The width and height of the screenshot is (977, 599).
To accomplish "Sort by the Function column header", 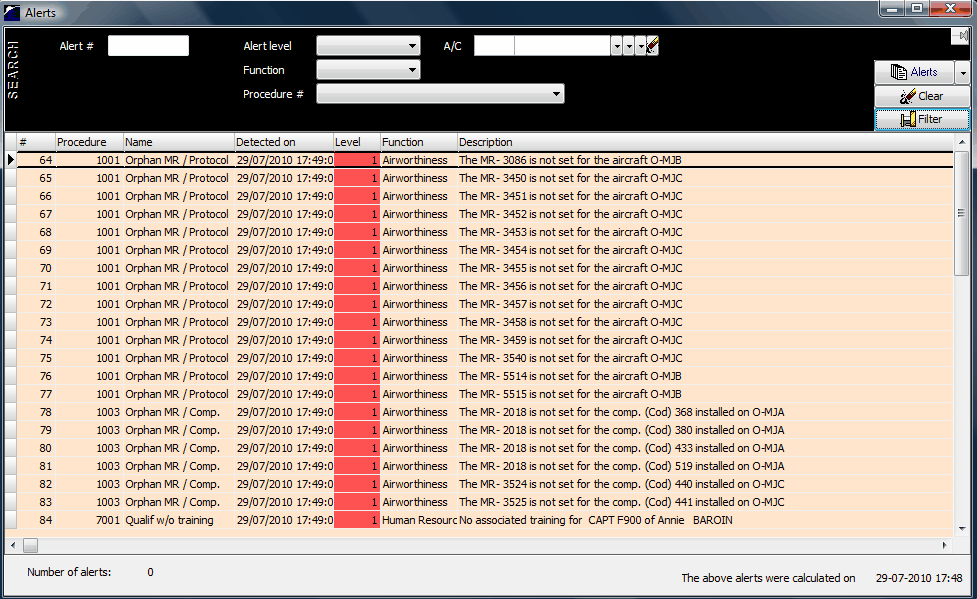I will 419,142.
